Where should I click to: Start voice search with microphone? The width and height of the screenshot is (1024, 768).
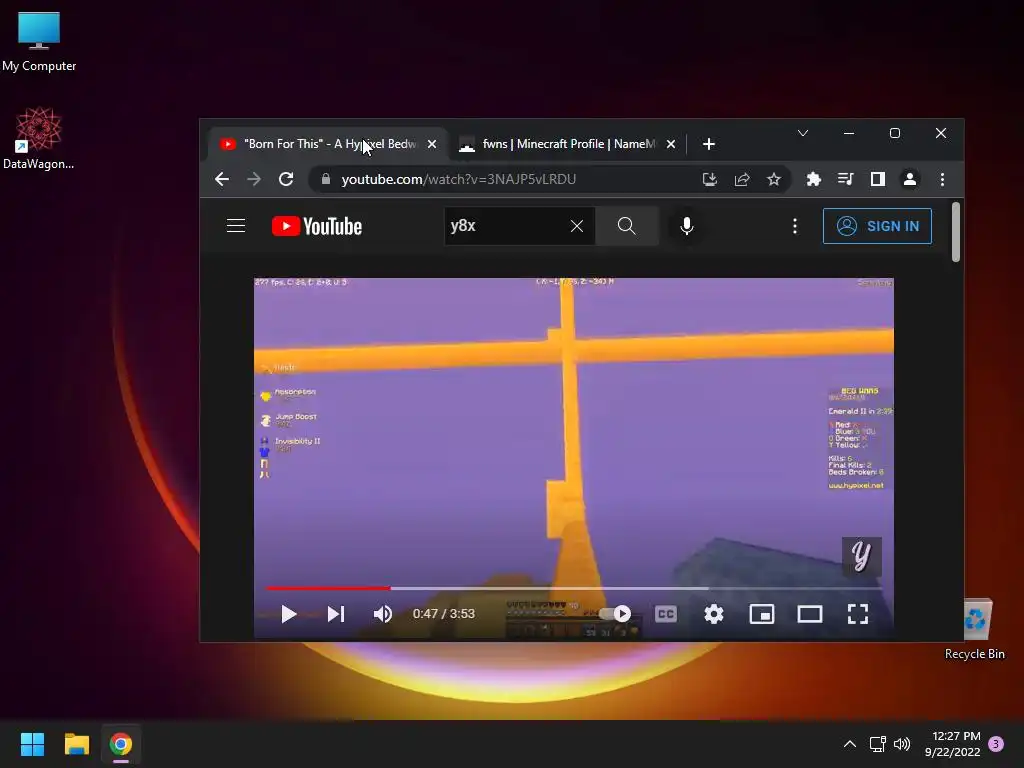pos(686,226)
